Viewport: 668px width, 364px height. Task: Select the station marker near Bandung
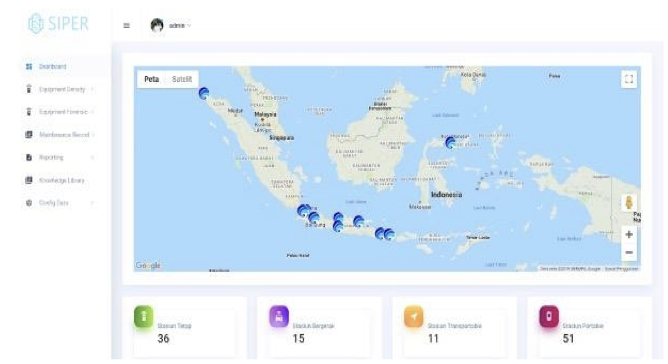(x=314, y=218)
